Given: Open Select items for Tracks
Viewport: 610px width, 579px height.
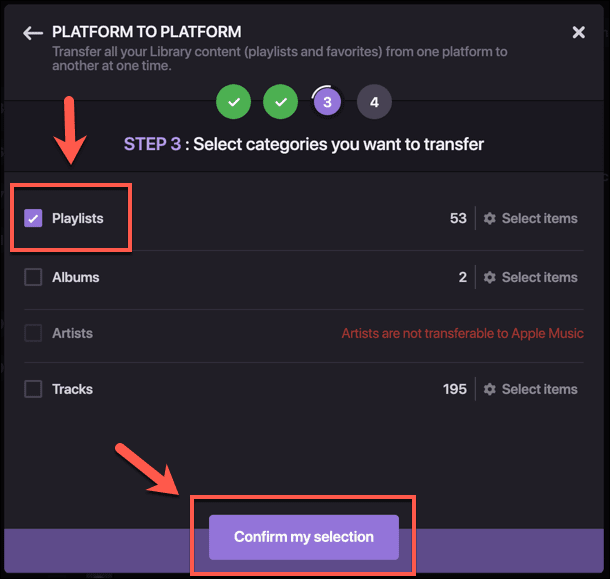Looking at the screenshot, I should pyautogui.click(x=539, y=389).
